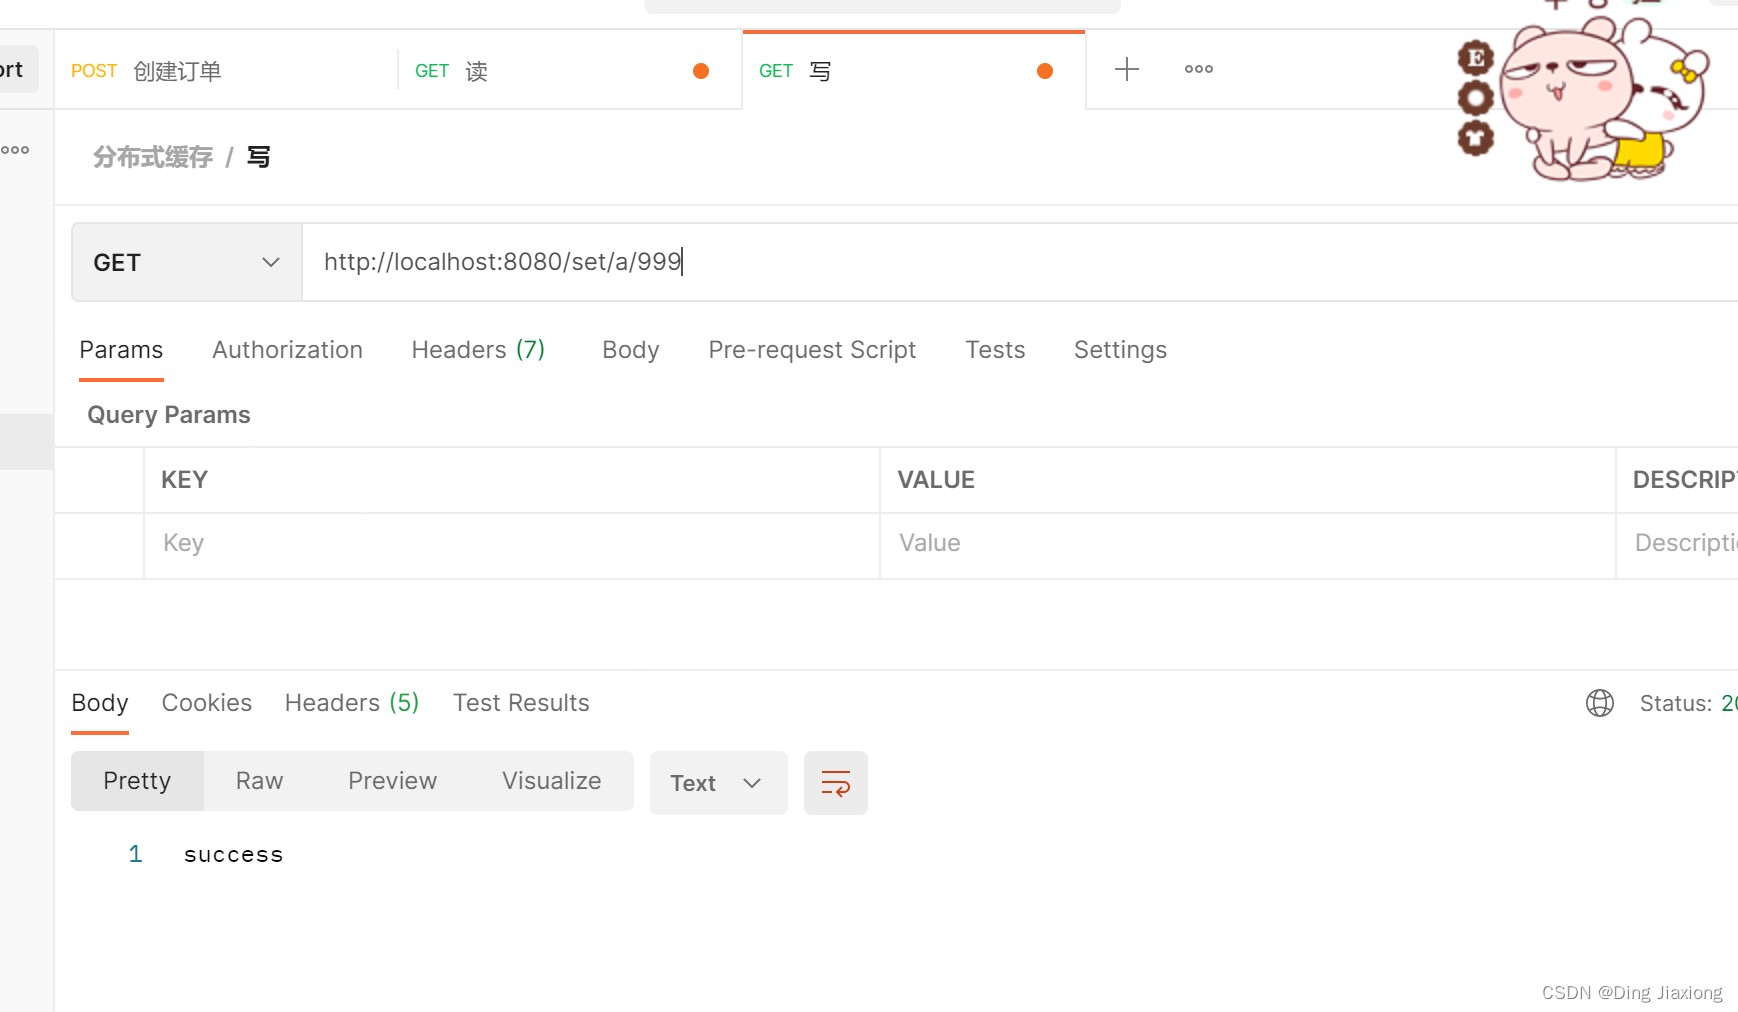Switch to POST 创建订单 tab
1738x1012 pixels.
(226, 71)
